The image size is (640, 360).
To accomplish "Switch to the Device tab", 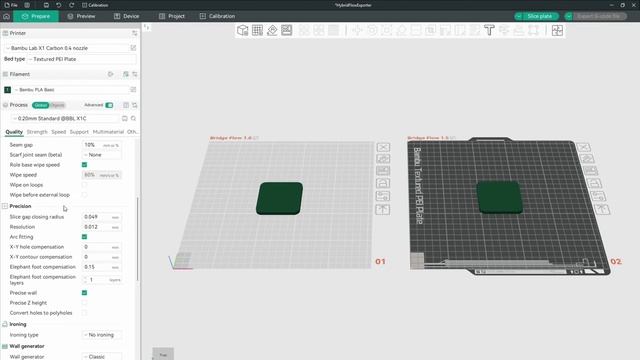I will pos(127,16).
